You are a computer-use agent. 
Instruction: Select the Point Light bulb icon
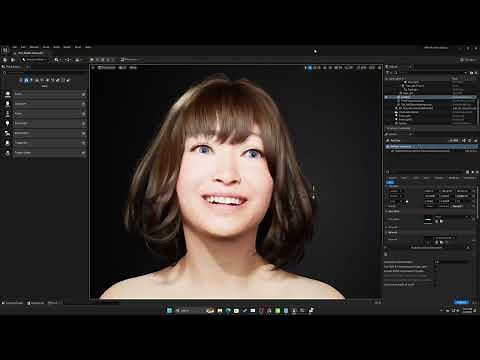pyautogui.click(x=7, y=123)
